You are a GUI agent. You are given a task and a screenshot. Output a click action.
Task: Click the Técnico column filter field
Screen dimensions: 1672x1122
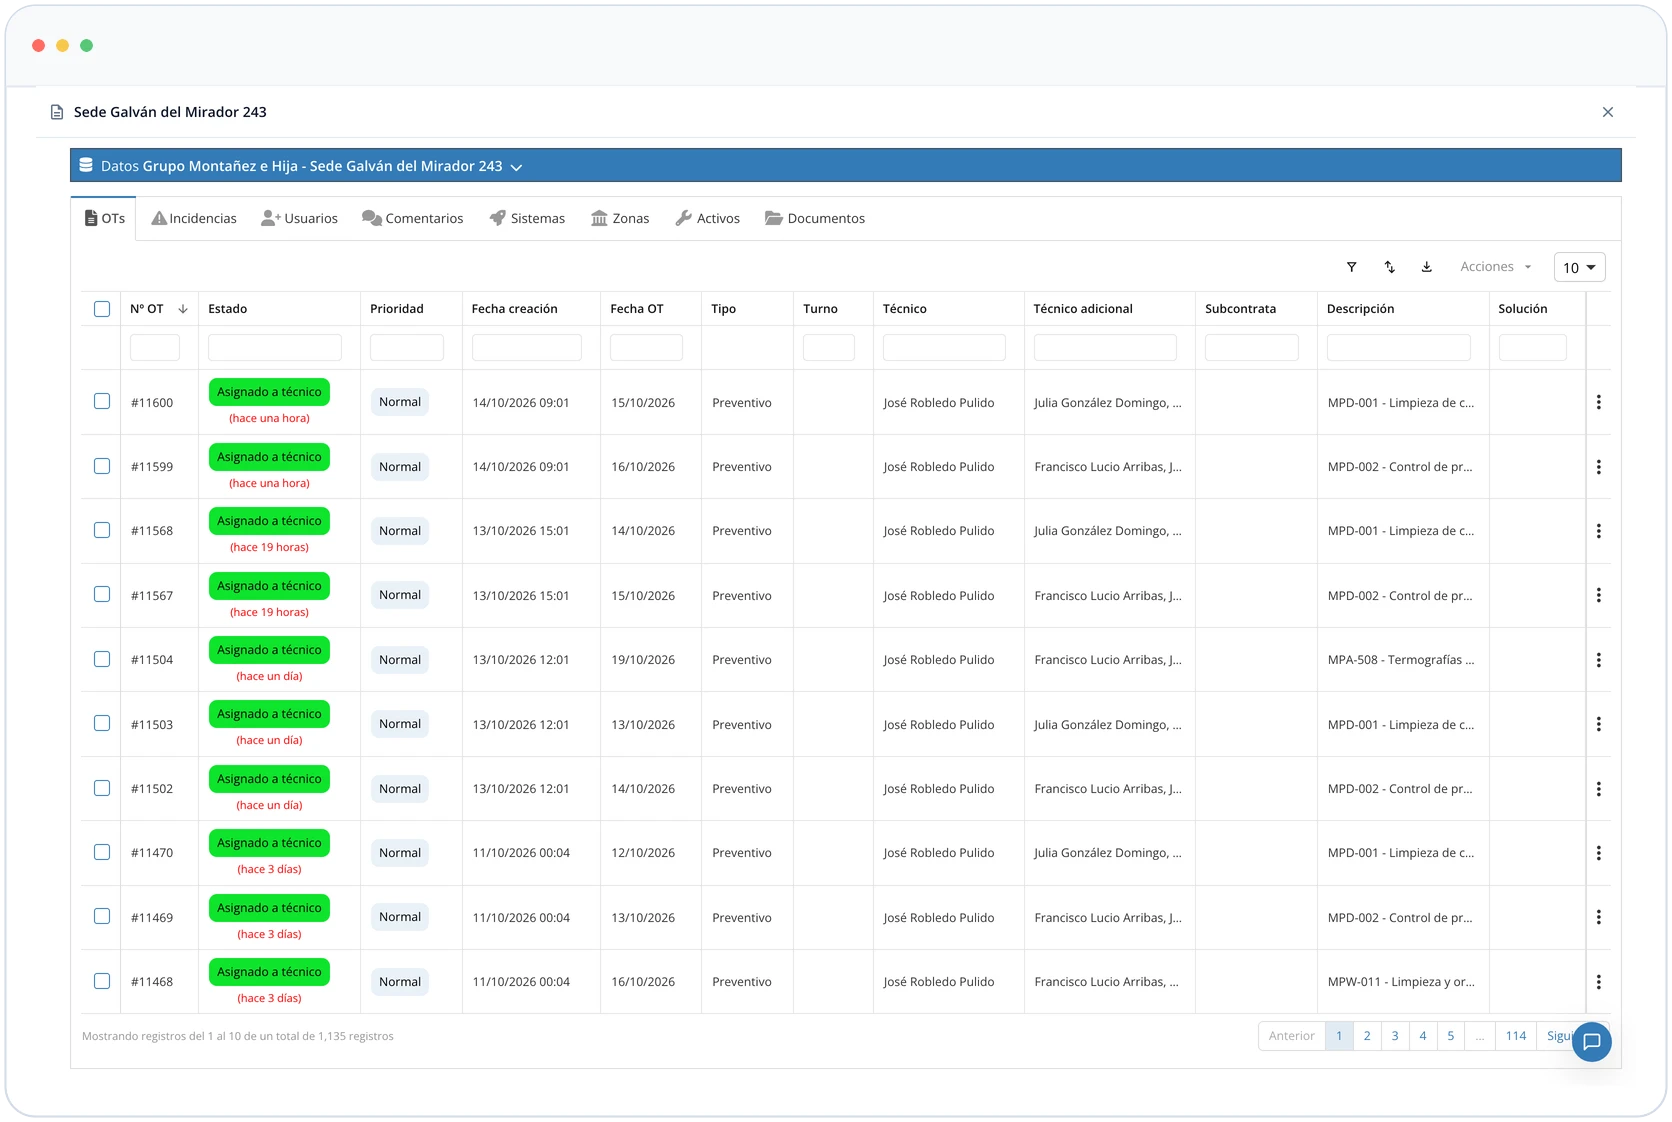click(x=944, y=348)
